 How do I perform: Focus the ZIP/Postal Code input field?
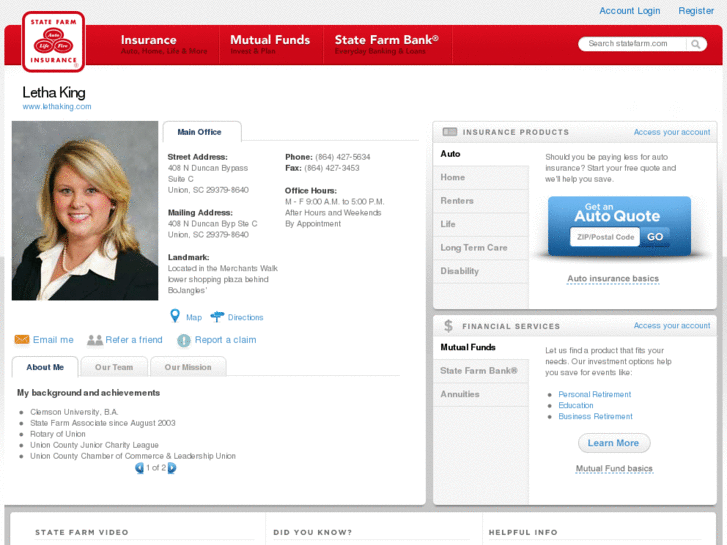pos(605,237)
